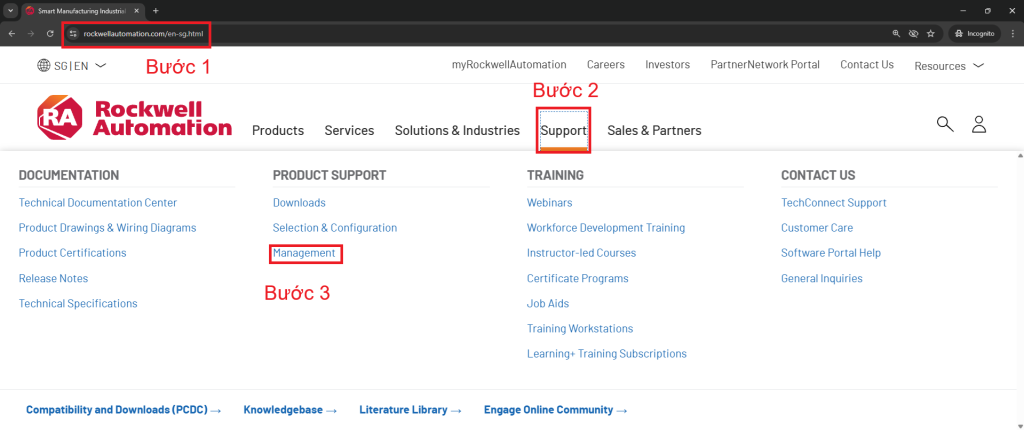The image size is (1024, 430).
Task: Reload the page in browser
Action: [49, 33]
